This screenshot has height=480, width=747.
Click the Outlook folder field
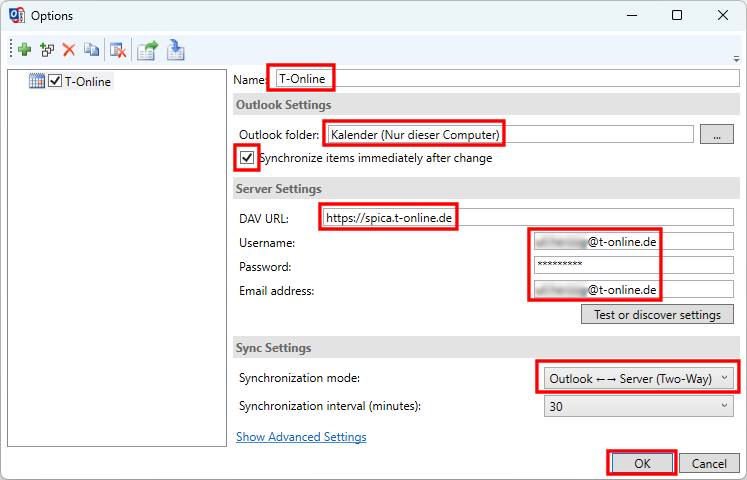[x=510, y=134]
